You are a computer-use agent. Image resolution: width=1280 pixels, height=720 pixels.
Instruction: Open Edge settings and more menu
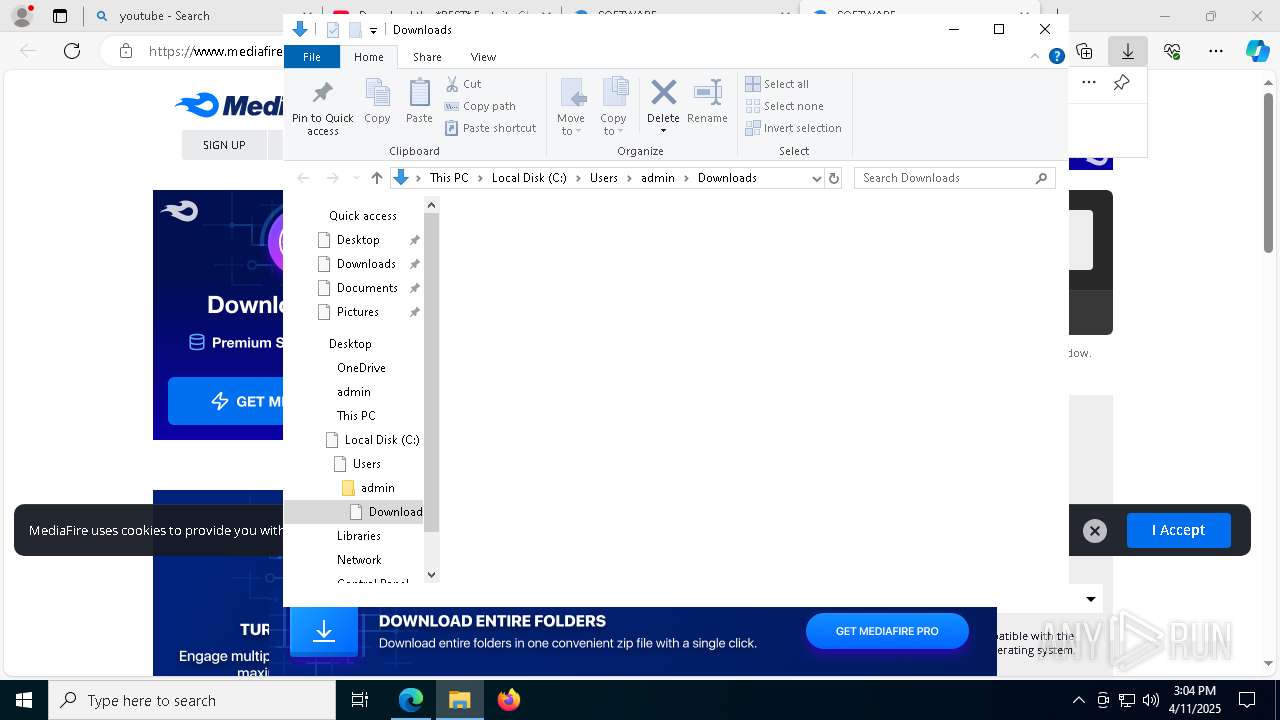pos(1215,51)
